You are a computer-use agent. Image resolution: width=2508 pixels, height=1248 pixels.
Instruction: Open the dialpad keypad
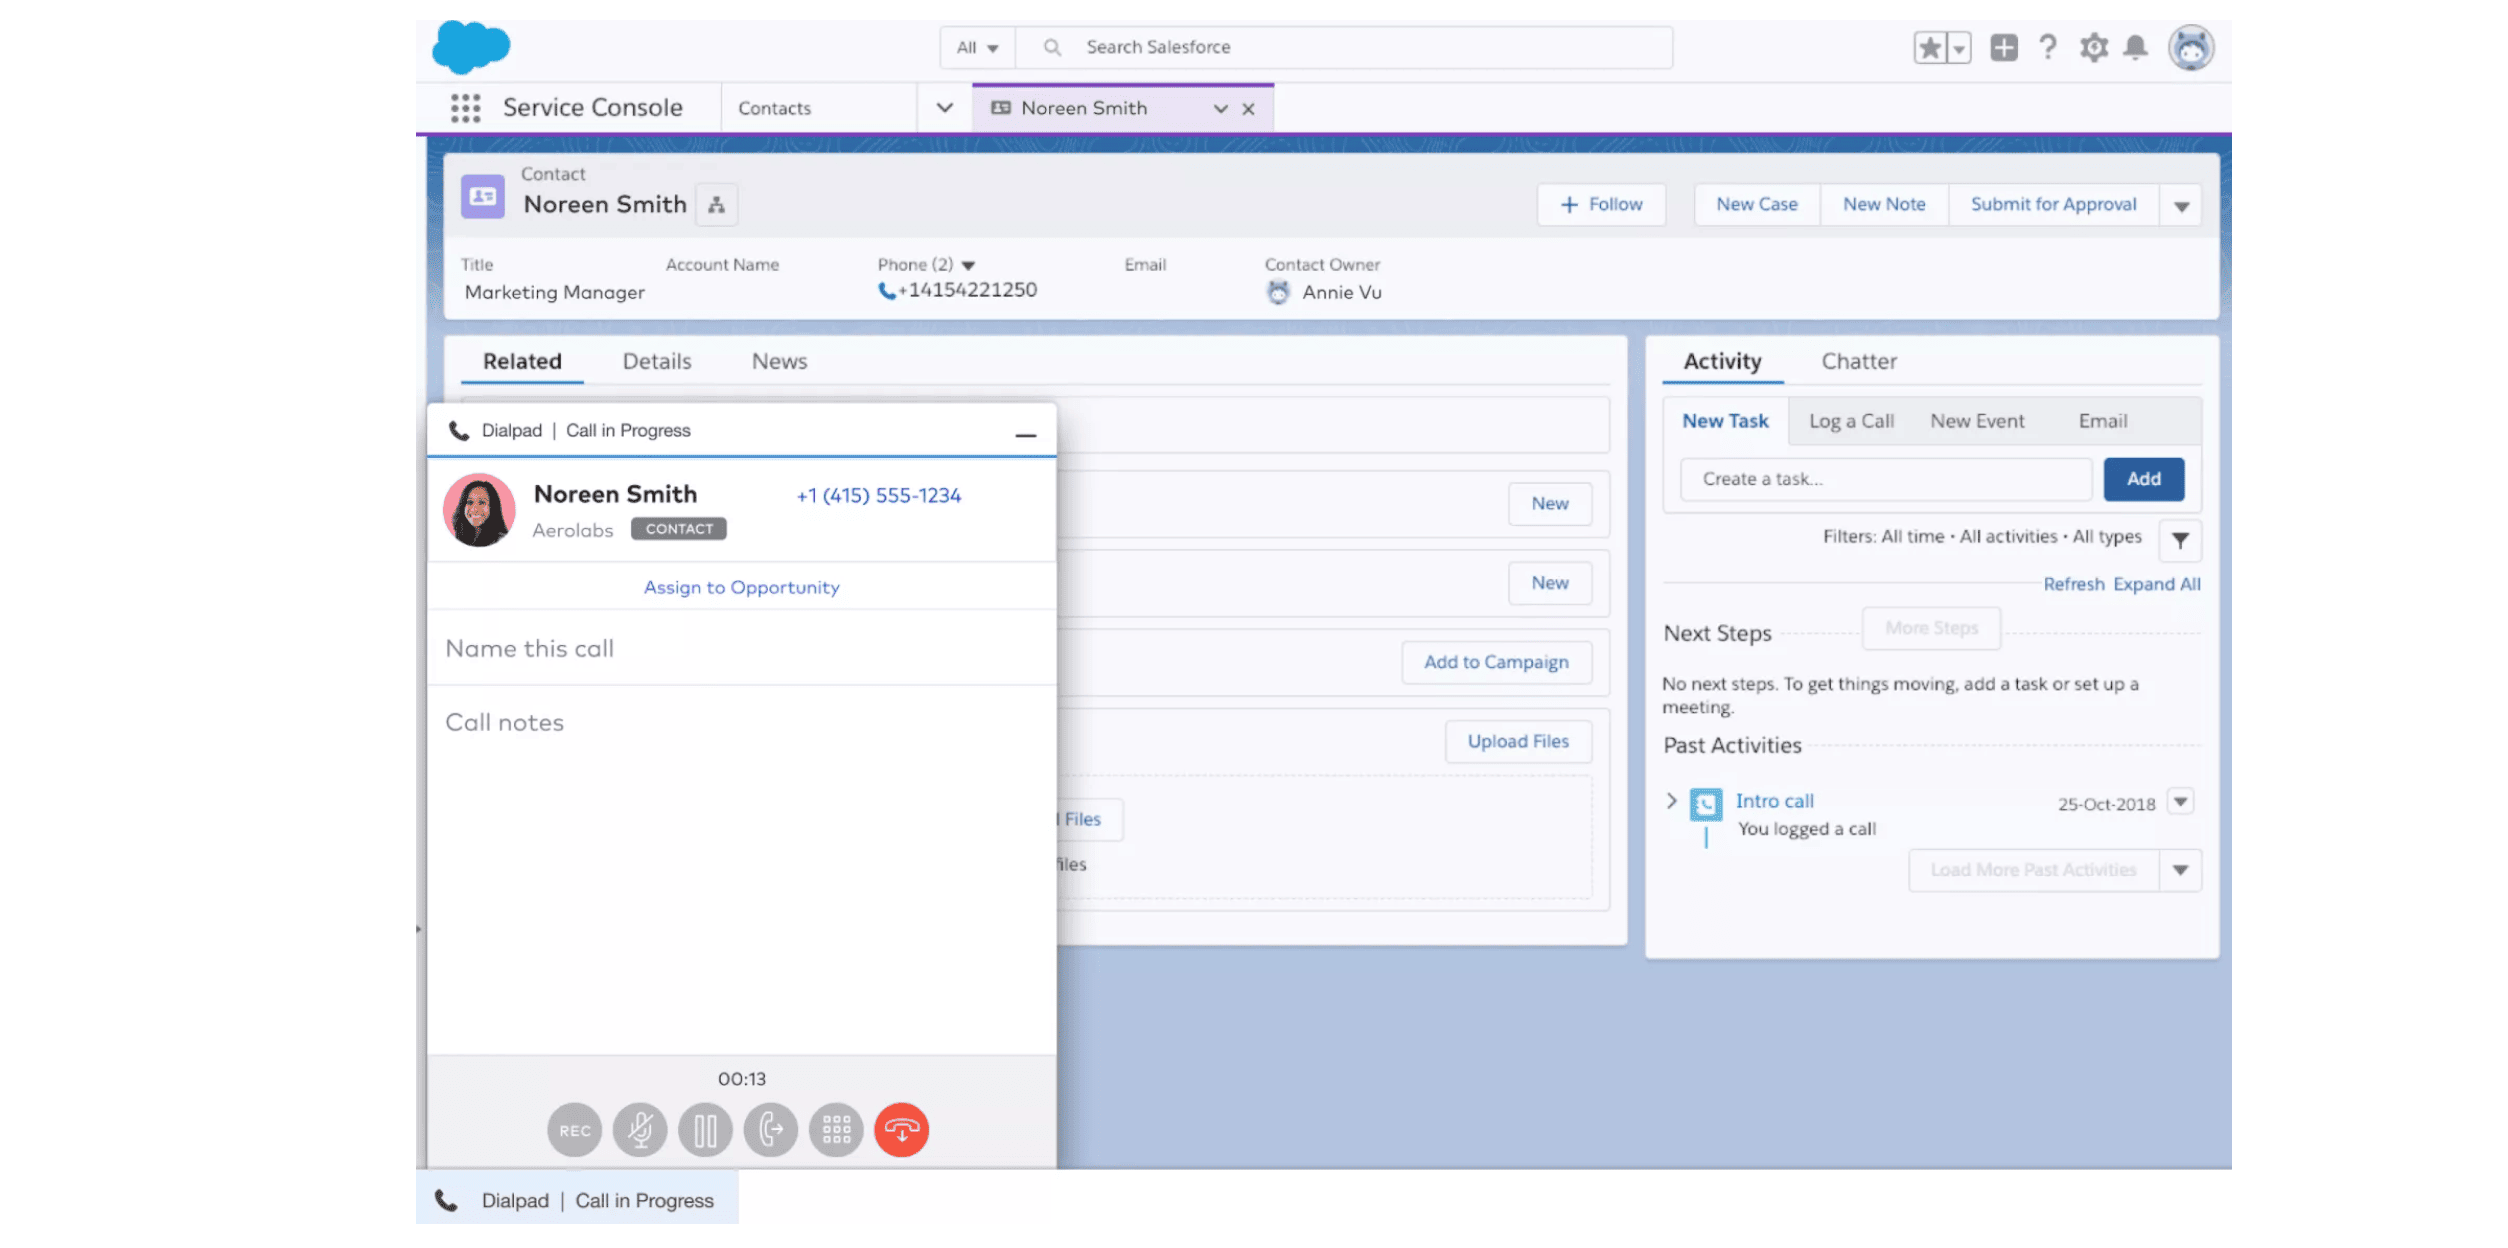[836, 1130]
